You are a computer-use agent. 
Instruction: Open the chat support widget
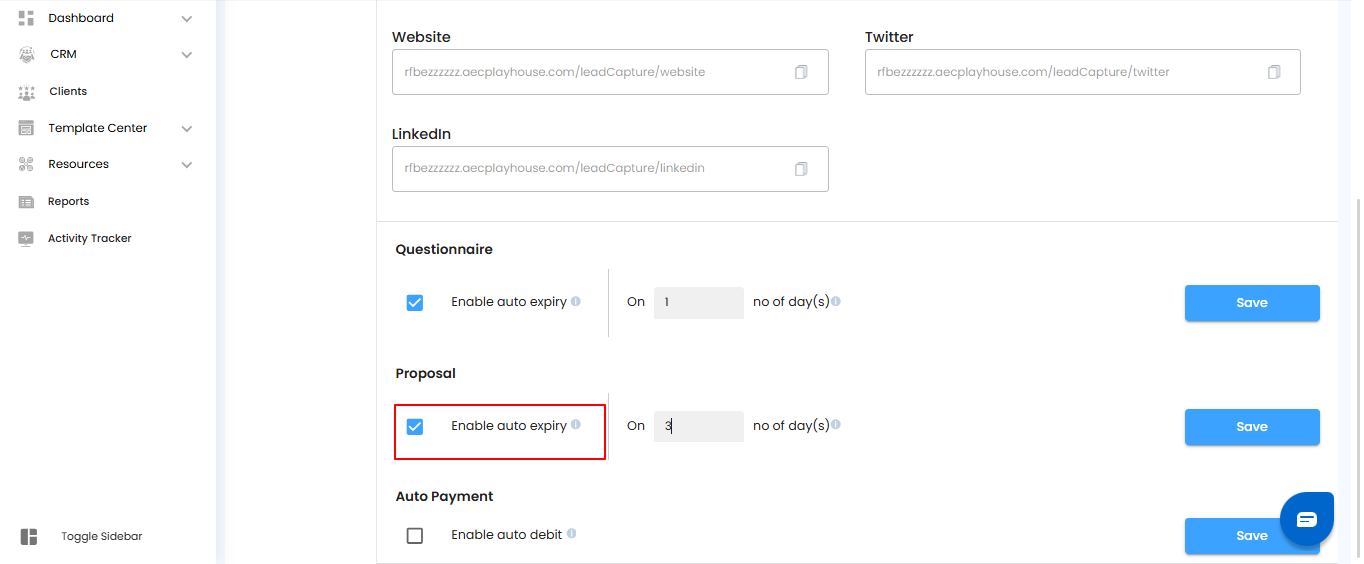[1306, 519]
